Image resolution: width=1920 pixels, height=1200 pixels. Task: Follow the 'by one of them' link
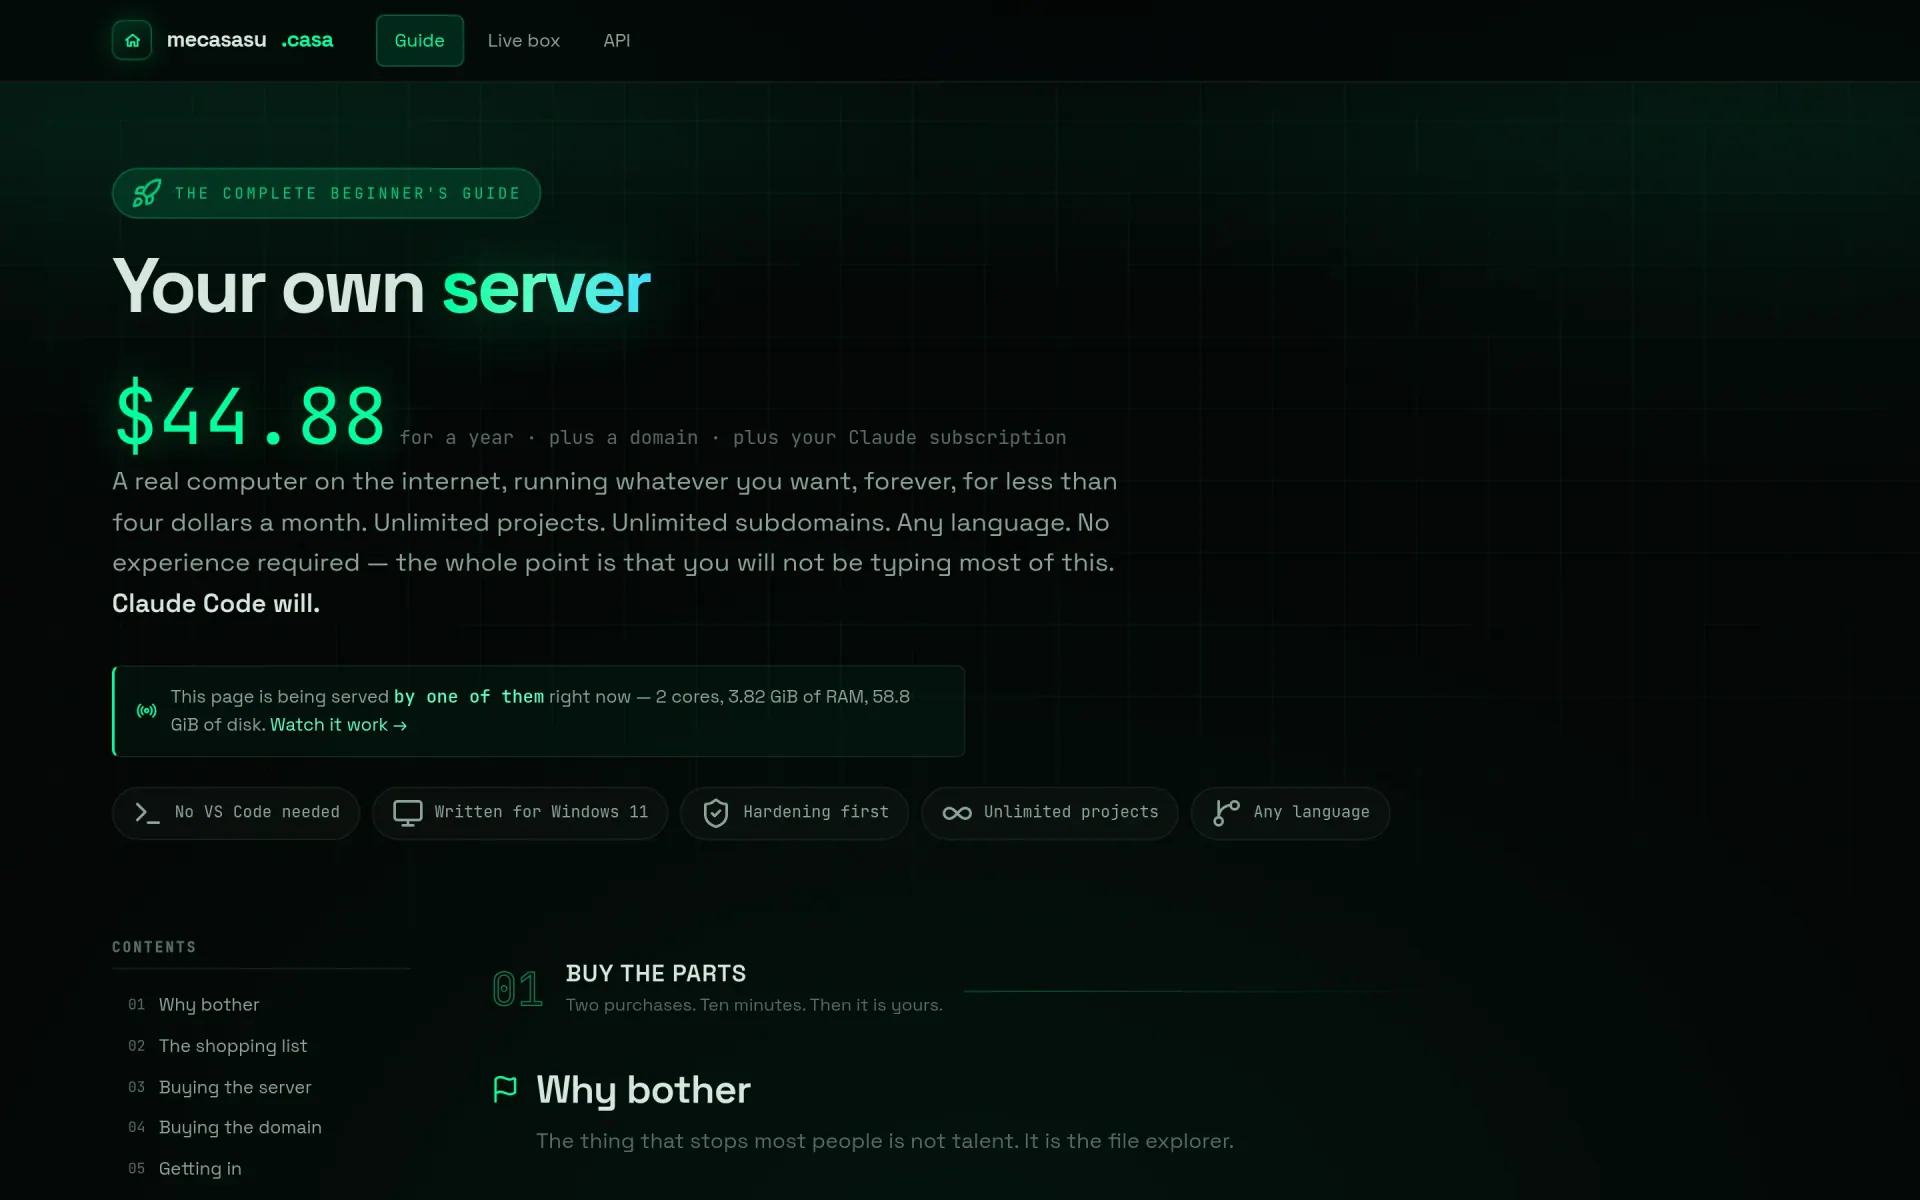[468, 696]
